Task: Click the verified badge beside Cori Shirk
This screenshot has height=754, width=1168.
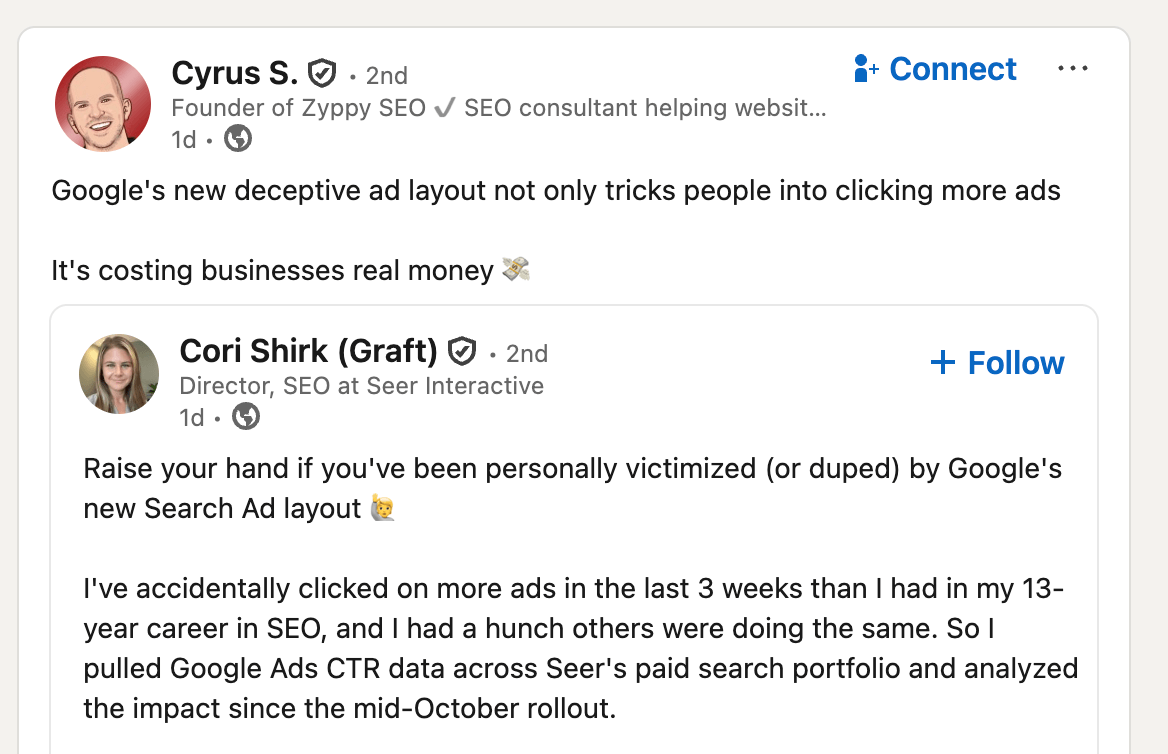Action: tap(462, 352)
